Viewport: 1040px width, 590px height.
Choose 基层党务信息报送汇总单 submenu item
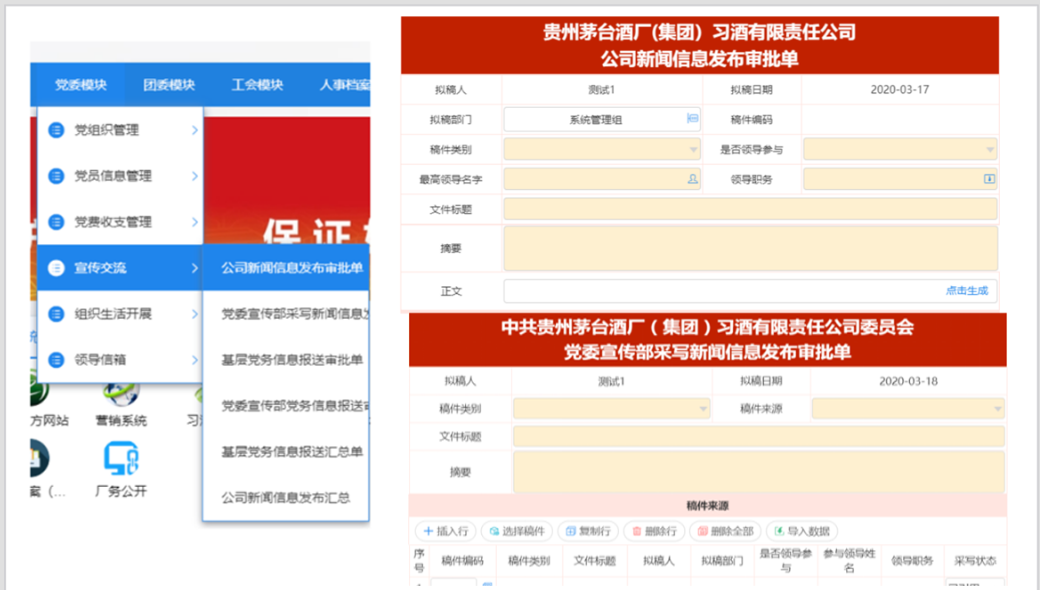[286, 451]
